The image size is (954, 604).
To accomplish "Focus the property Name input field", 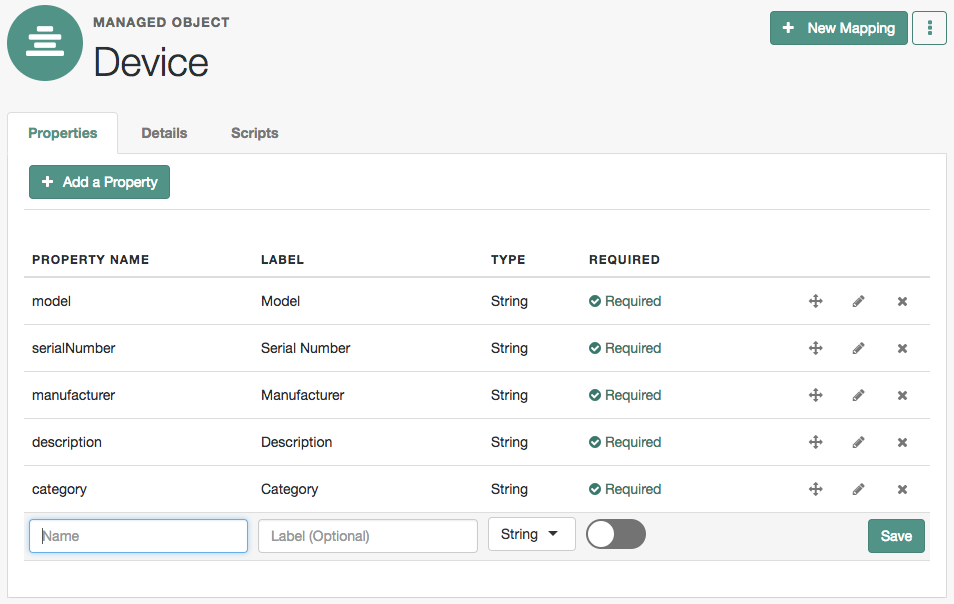I will (138, 536).
